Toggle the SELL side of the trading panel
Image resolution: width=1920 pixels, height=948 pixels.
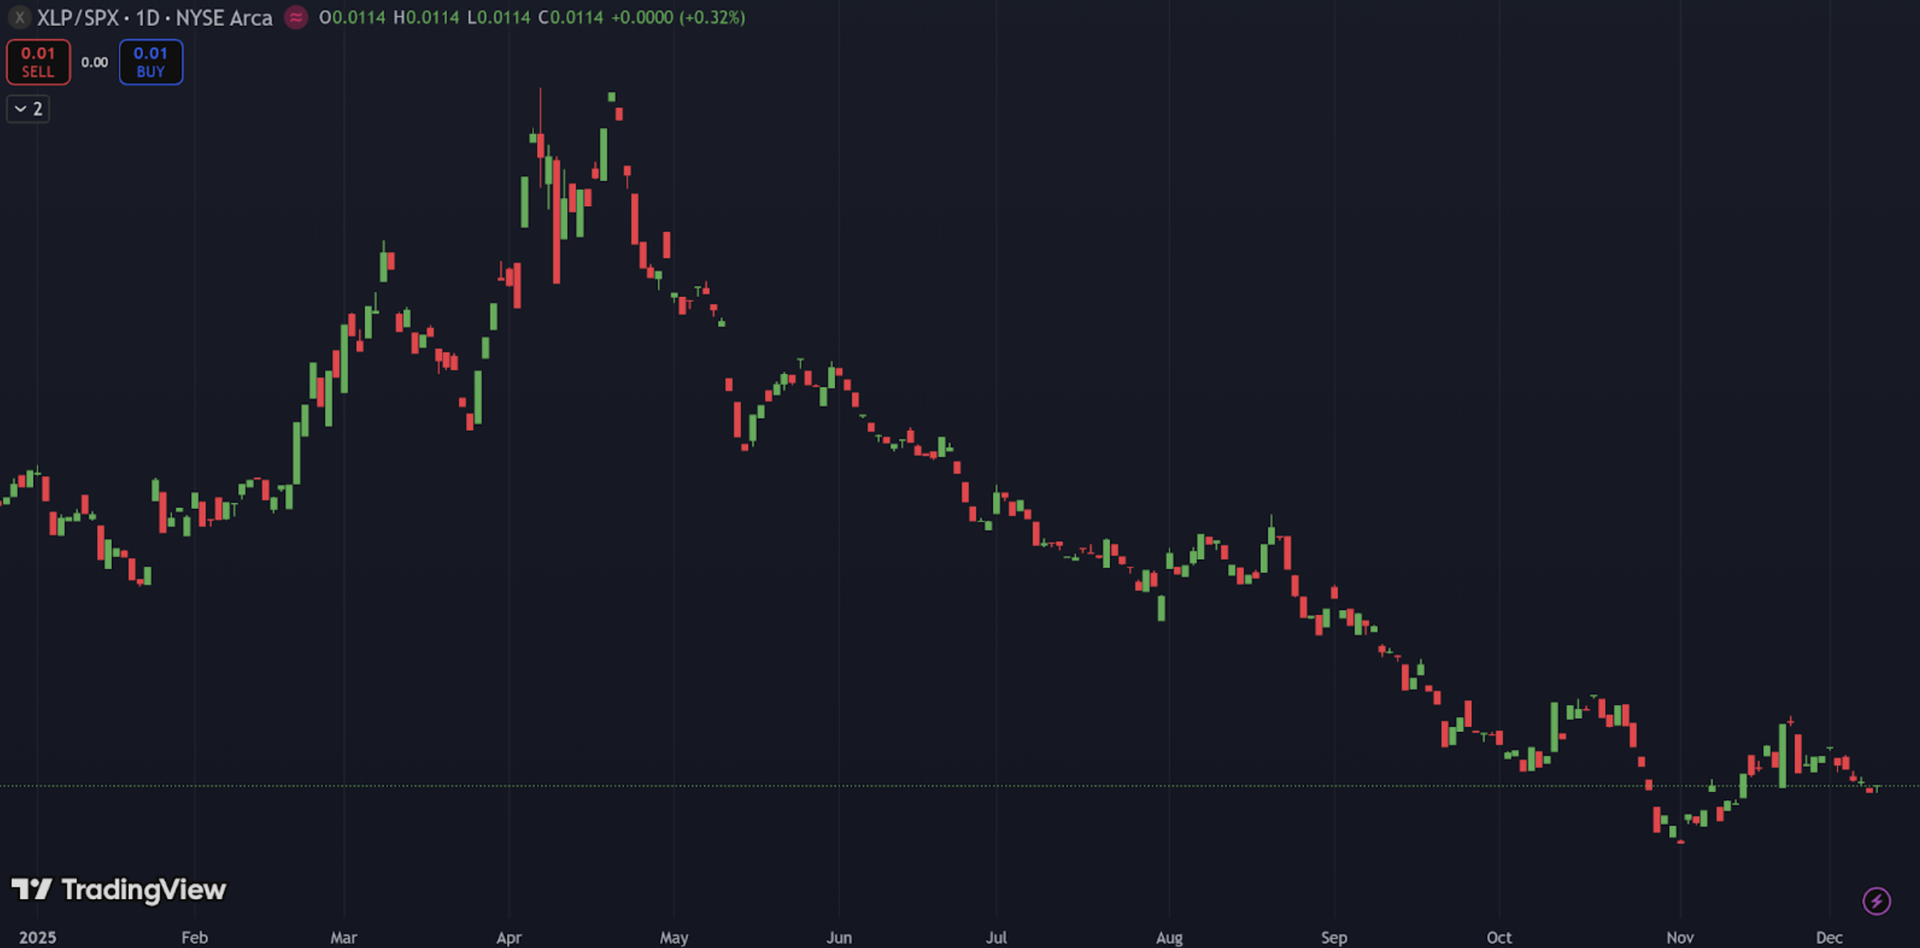click(38, 61)
